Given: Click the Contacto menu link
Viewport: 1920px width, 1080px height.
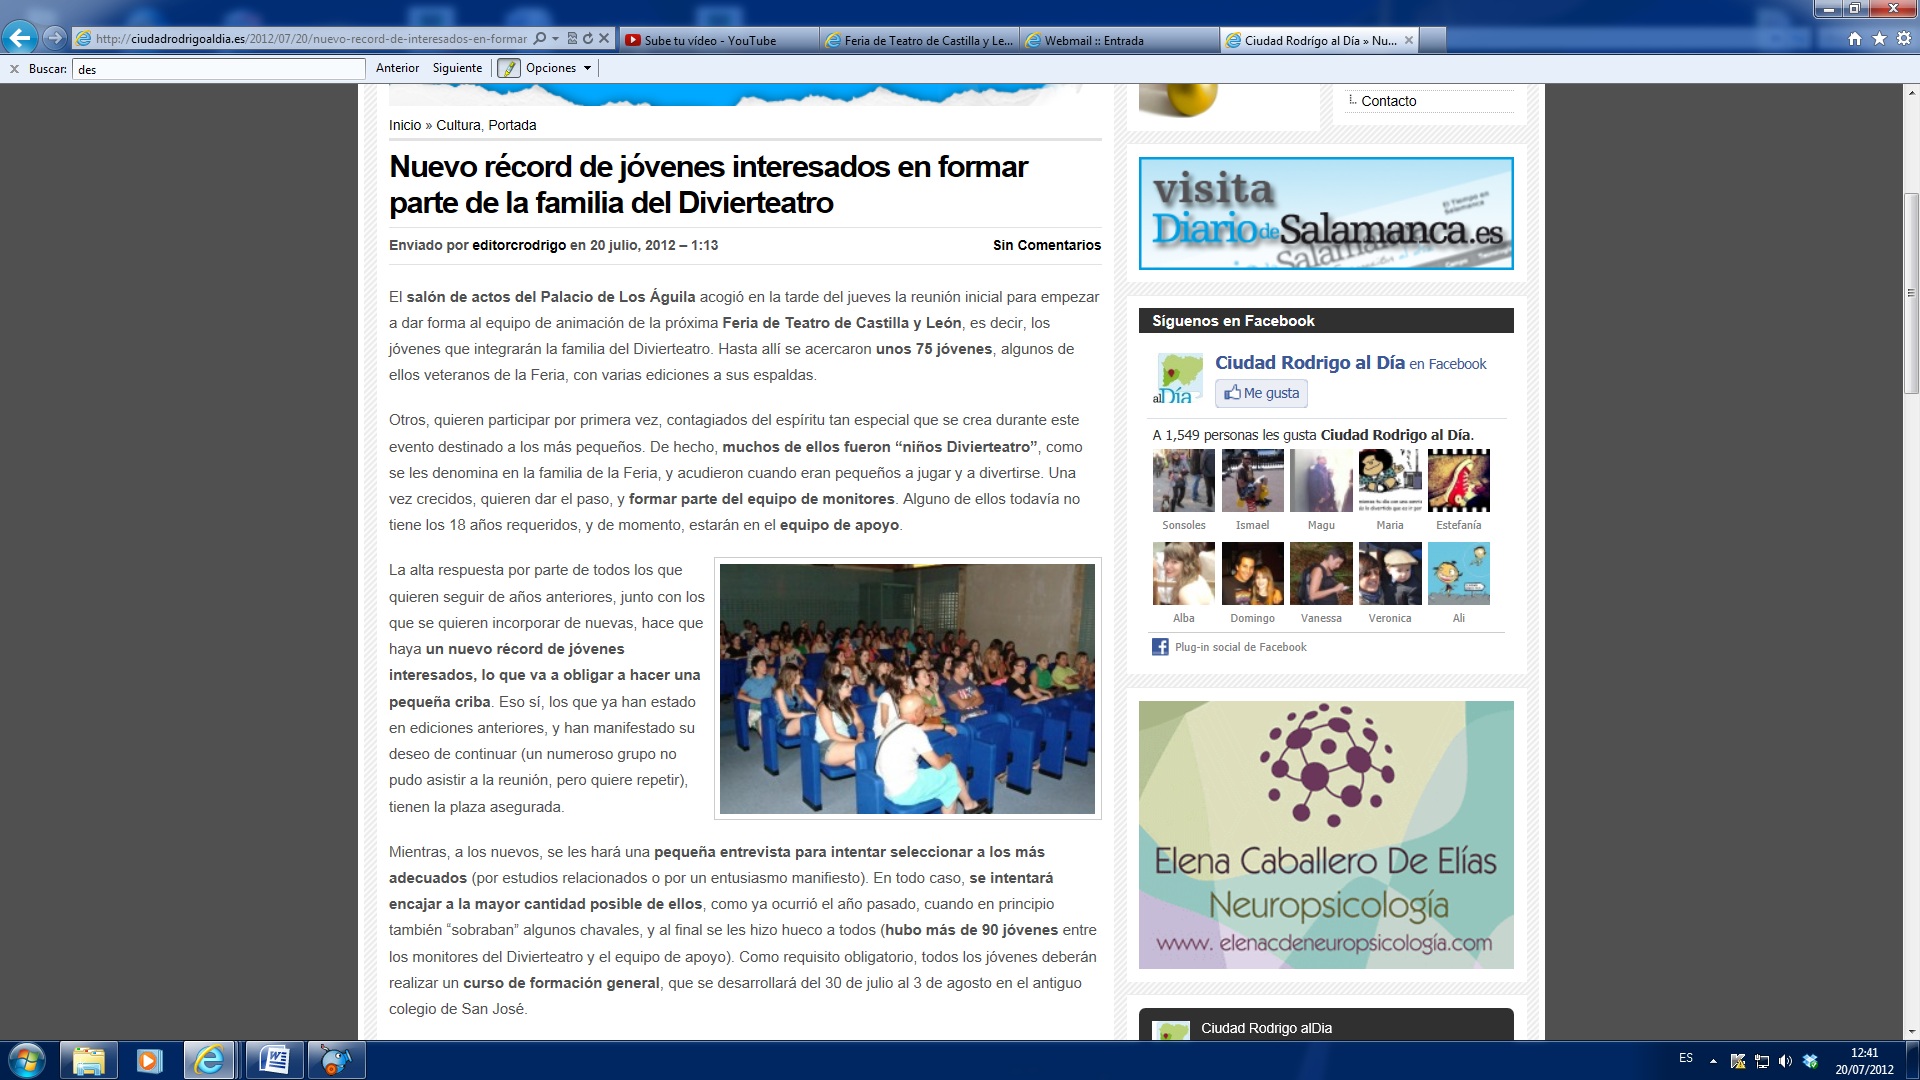Looking at the screenshot, I should 1388,101.
